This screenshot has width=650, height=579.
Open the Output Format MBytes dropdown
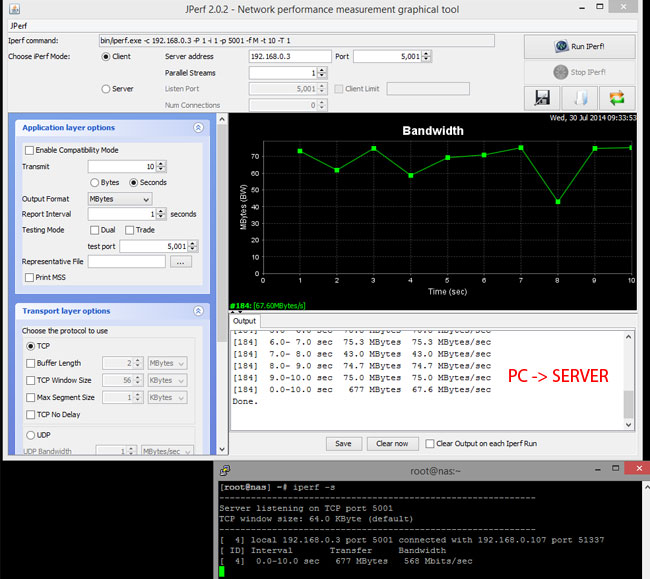pyautogui.click(x=120, y=199)
